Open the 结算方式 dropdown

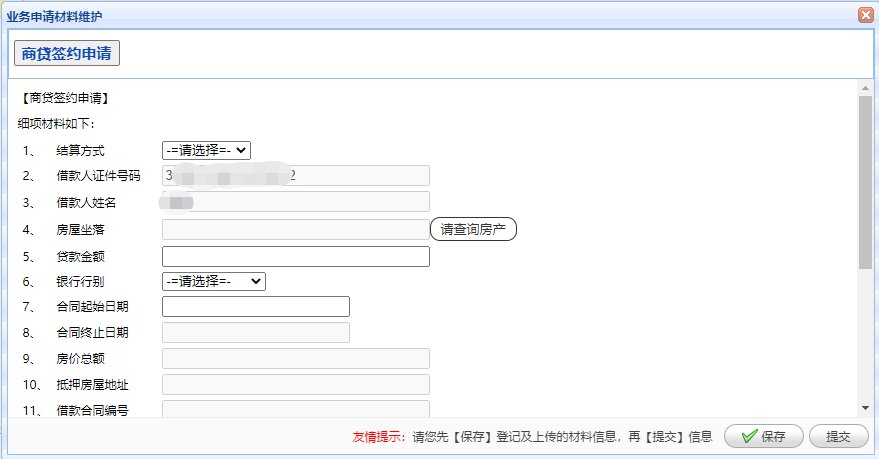(206, 150)
